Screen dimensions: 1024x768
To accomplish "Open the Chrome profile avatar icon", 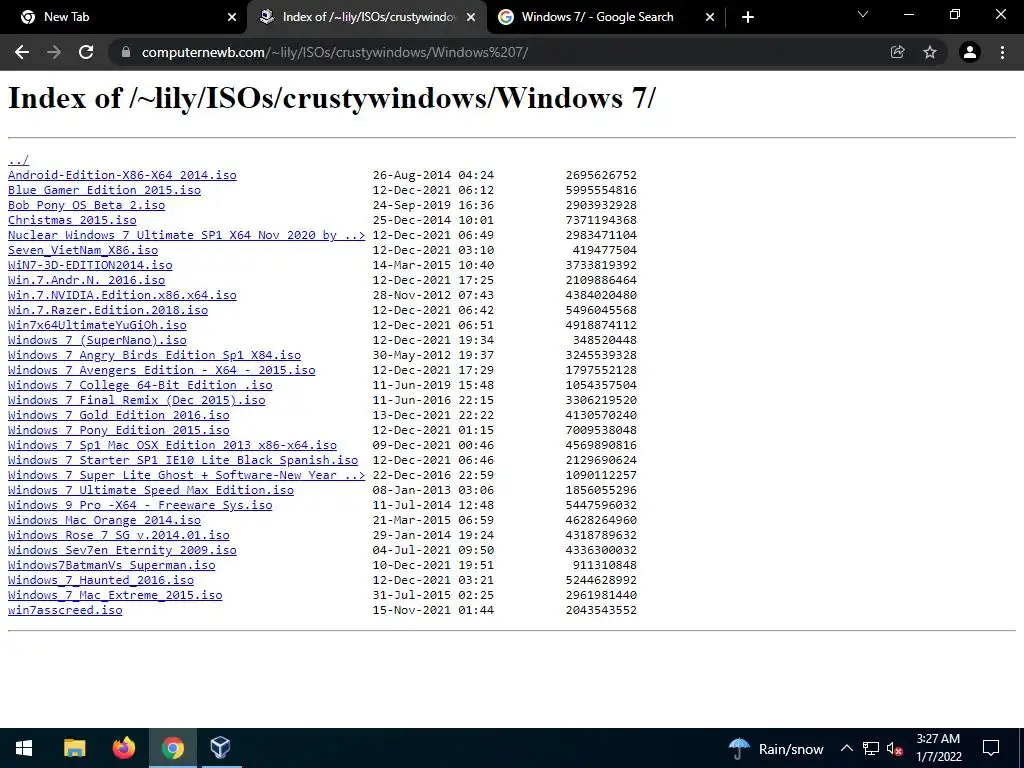I will [970, 52].
